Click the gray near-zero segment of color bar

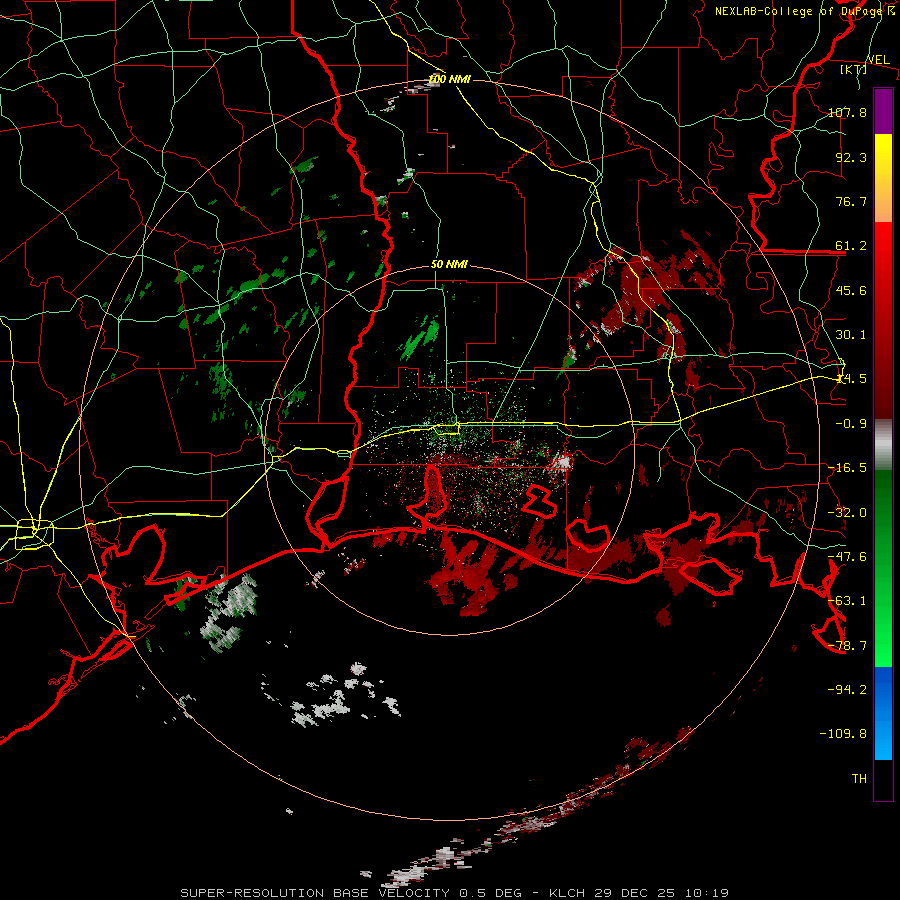point(883,445)
